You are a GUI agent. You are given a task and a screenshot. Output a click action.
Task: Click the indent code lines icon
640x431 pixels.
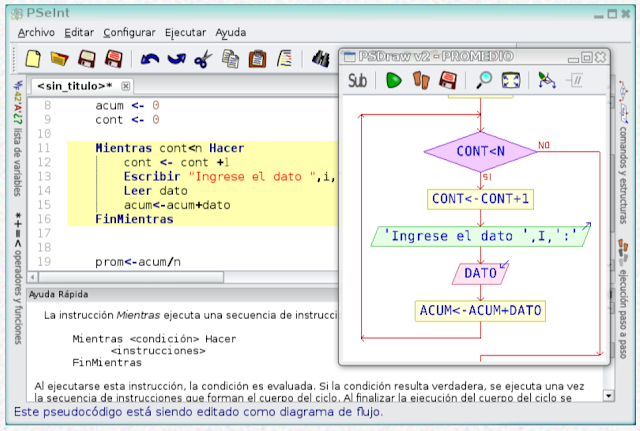point(284,59)
